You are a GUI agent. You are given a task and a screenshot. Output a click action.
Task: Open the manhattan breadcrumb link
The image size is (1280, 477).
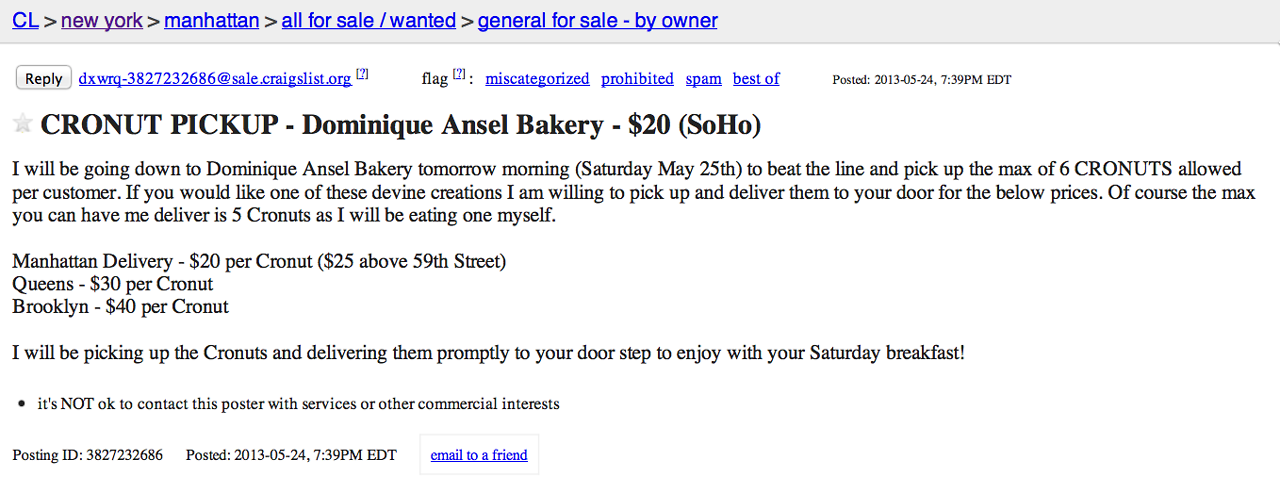[x=211, y=20]
